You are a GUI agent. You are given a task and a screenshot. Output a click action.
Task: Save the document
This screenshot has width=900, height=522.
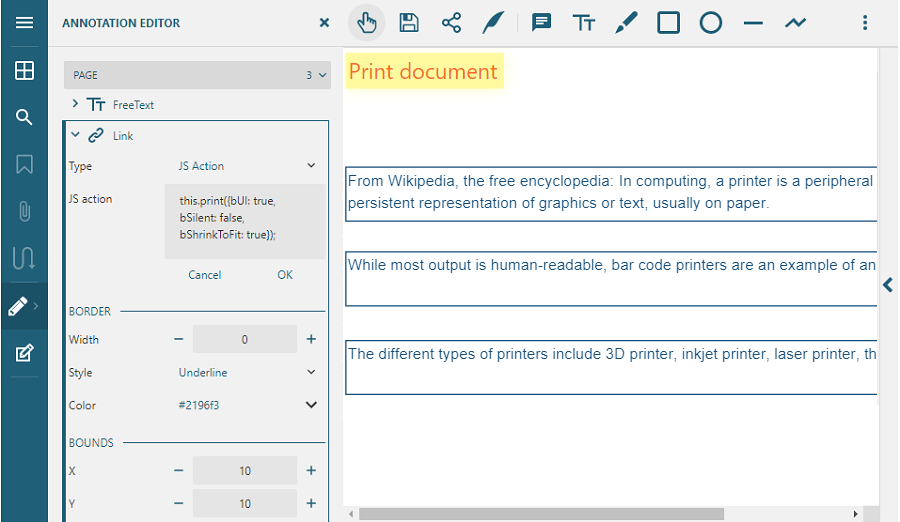tap(409, 23)
